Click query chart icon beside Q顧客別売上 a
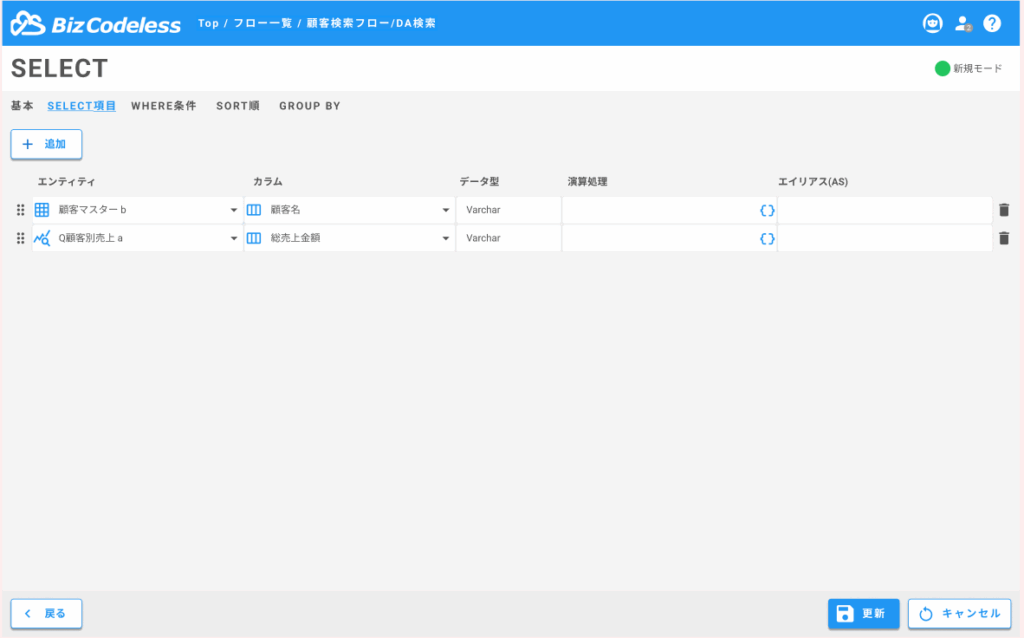Image resolution: width=1024 pixels, height=638 pixels. pos(42,238)
